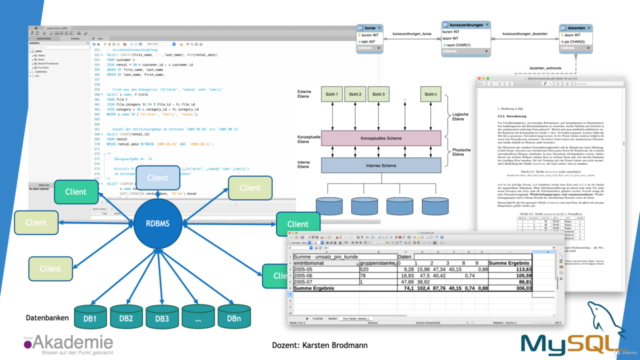
Task: Select the Sicht 2 box in the schema diagram
Action: click(x=355, y=94)
